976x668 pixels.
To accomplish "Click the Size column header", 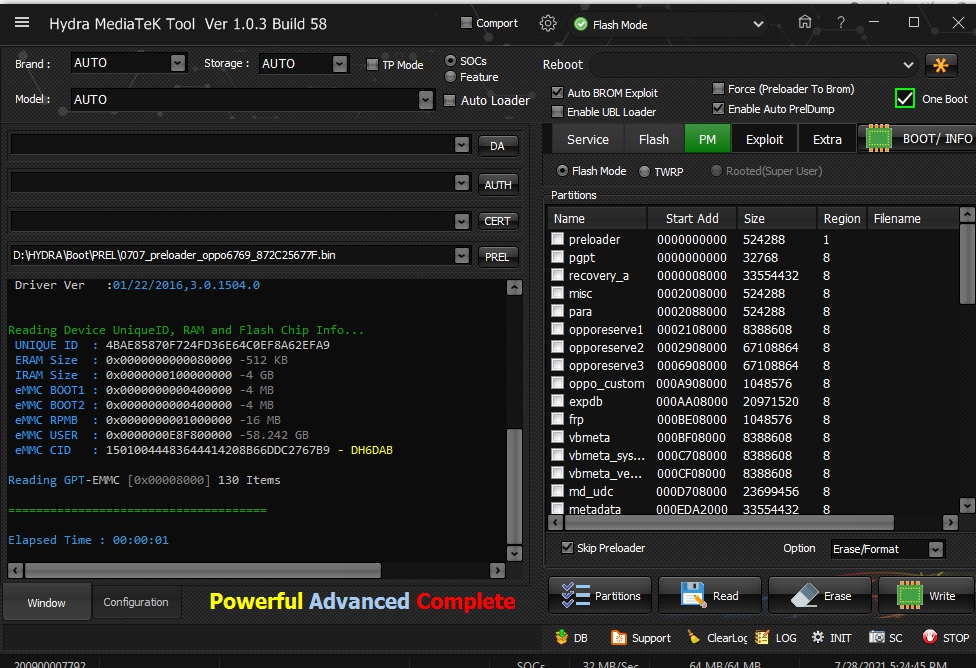I will 776,219.
